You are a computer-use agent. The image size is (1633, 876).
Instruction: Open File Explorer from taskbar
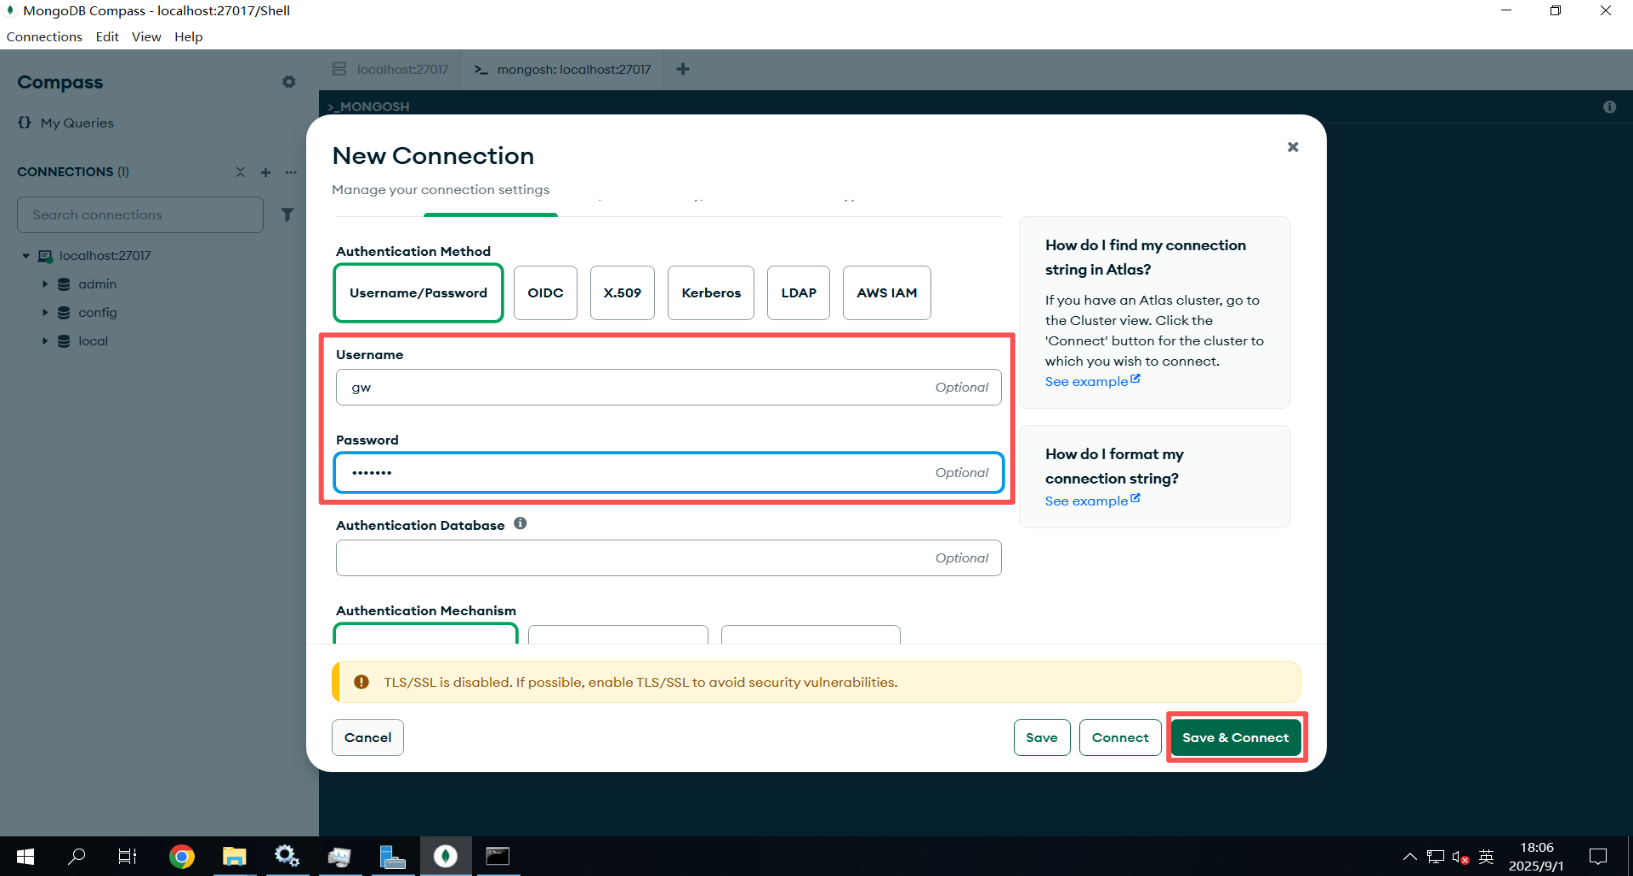(234, 856)
